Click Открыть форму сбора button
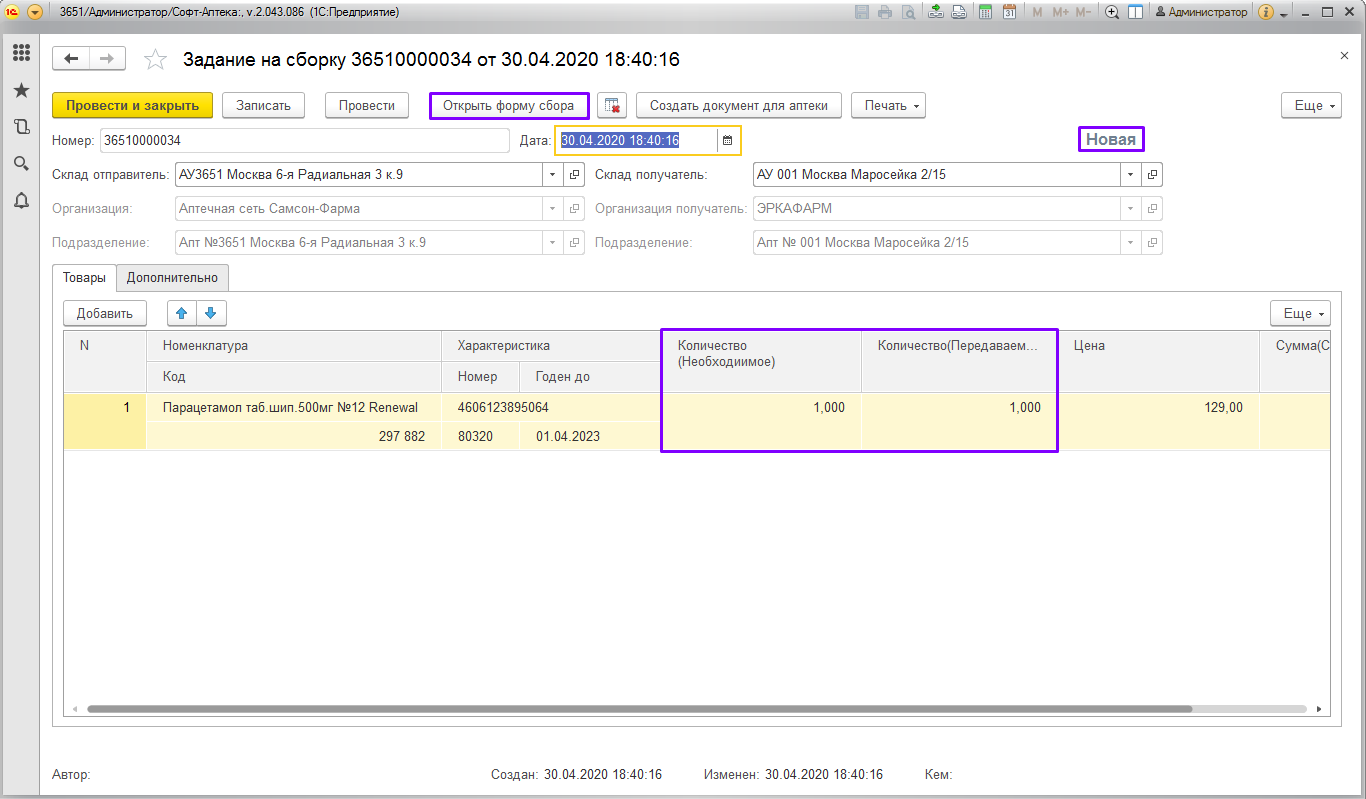This screenshot has height=799, width=1366. pyautogui.click(x=508, y=105)
